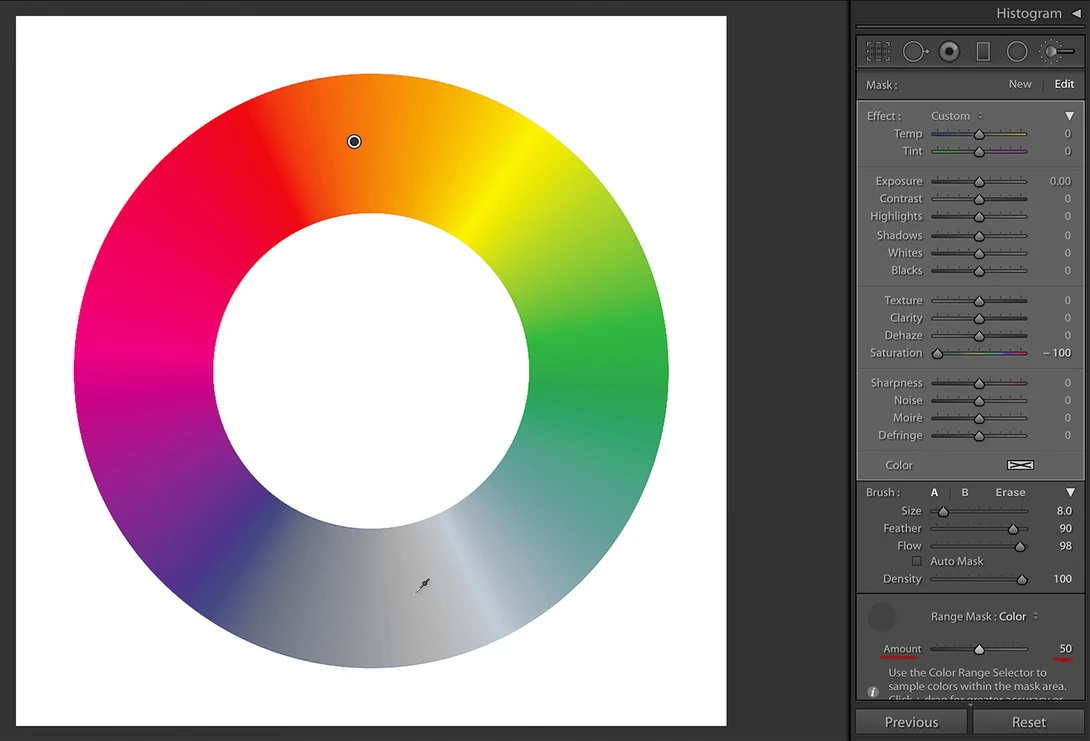Screen dimensions: 1090x741
Task: Click the Saturation label
Action: pyautogui.click(x=896, y=353)
